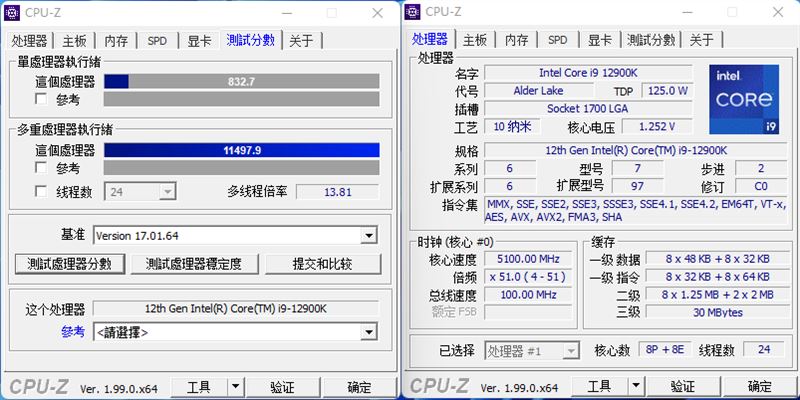Click the 提交和比較 button
Screen dimensions: 800x400
point(322,264)
